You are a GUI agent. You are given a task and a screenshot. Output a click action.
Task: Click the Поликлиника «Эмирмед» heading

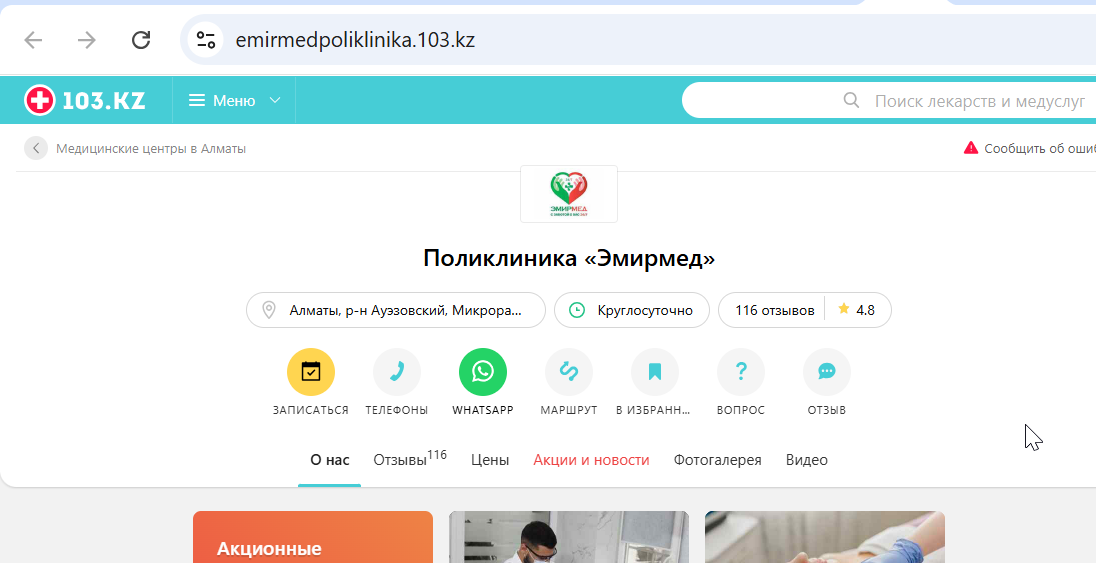[x=569, y=259]
